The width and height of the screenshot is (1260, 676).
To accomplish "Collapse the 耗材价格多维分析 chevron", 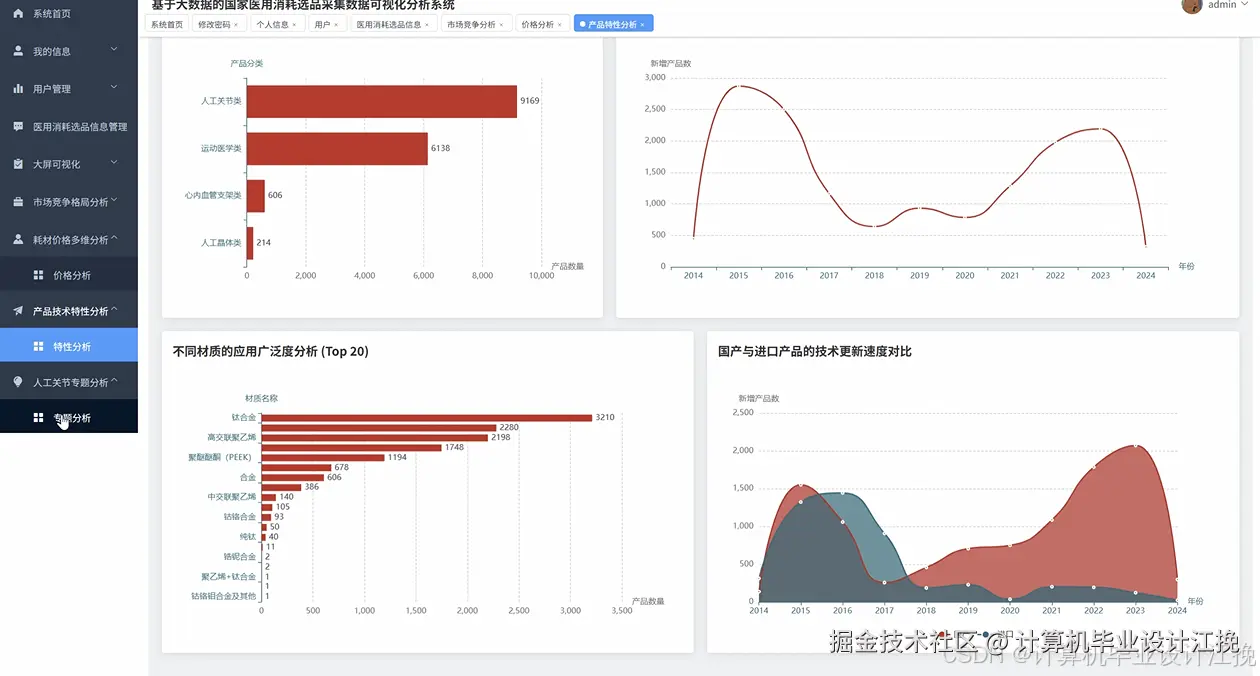I will pos(114,239).
